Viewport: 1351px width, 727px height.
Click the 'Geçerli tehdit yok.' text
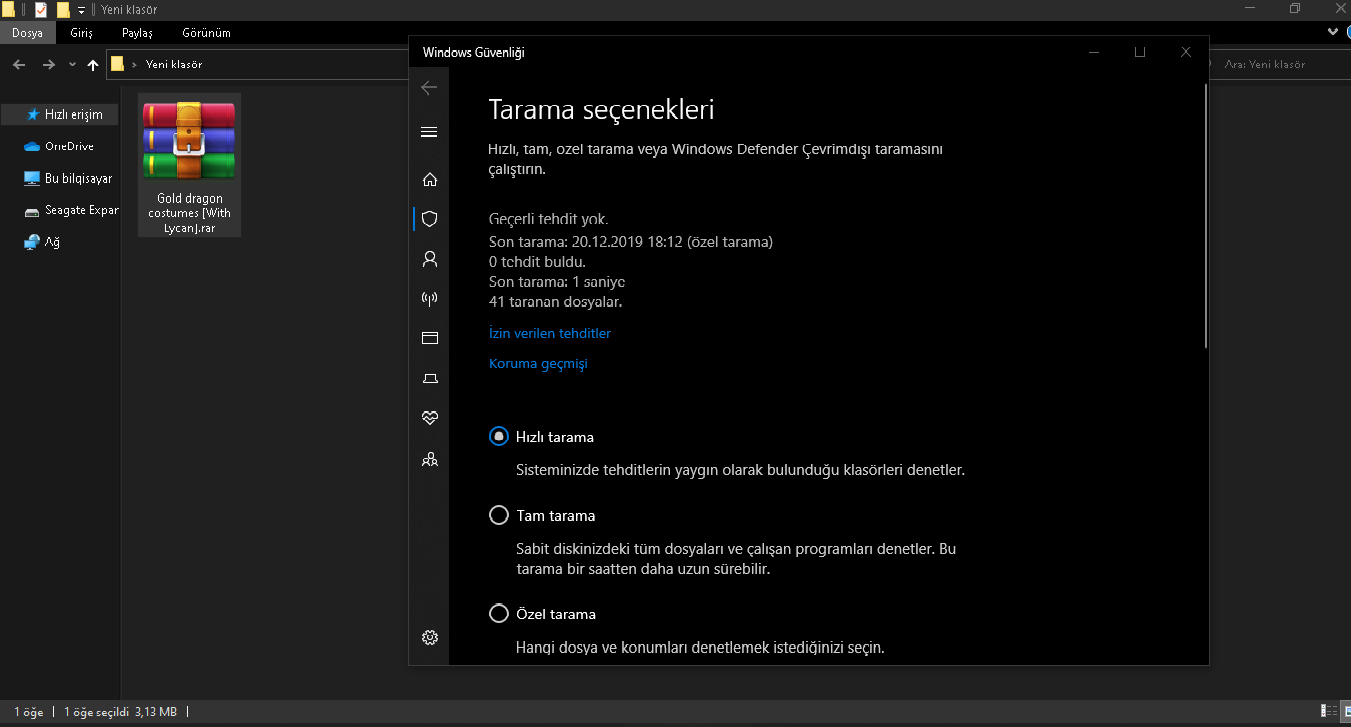pyautogui.click(x=548, y=218)
